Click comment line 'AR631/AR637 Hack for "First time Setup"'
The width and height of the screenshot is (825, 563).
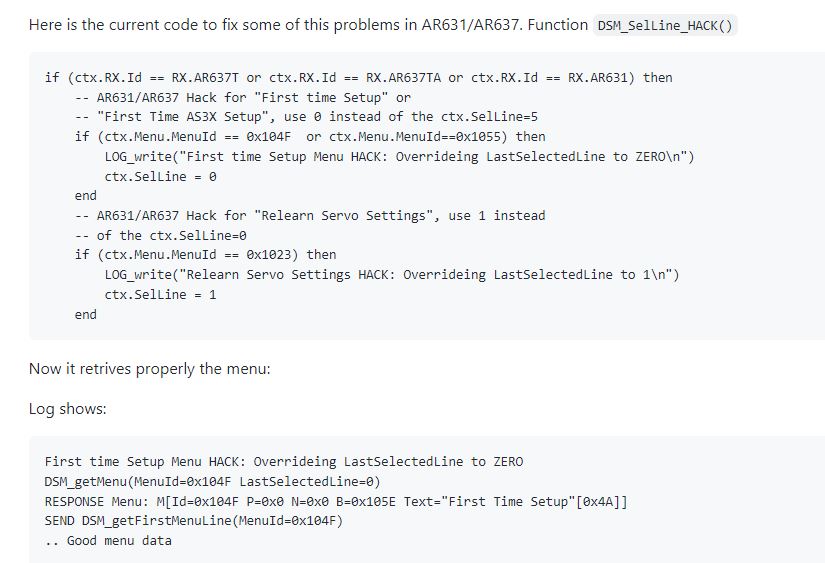pos(243,98)
